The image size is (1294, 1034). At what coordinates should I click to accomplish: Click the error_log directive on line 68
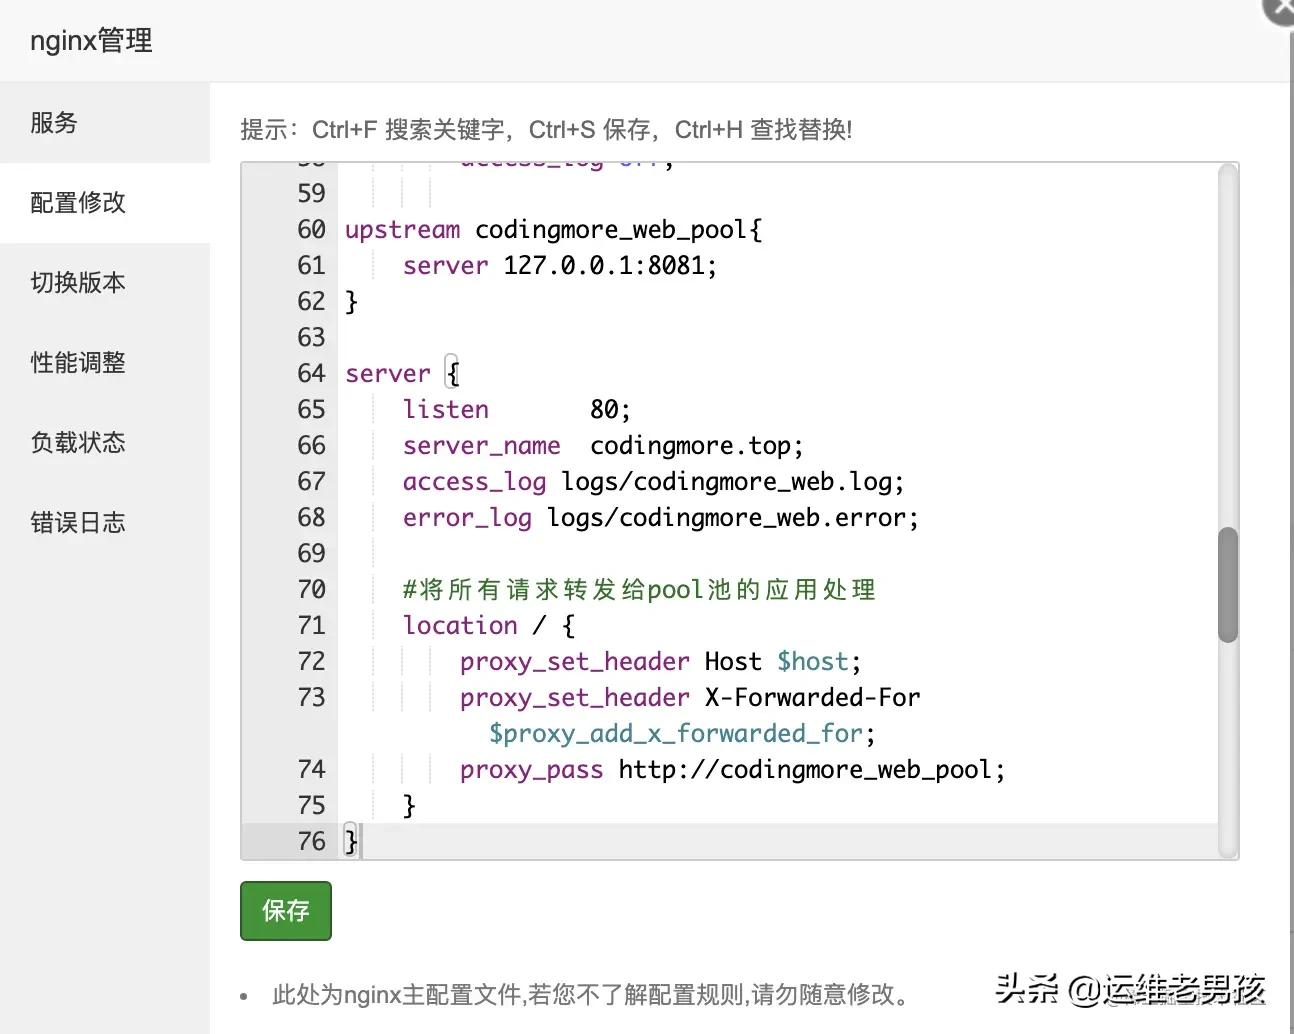coord(660,517)
